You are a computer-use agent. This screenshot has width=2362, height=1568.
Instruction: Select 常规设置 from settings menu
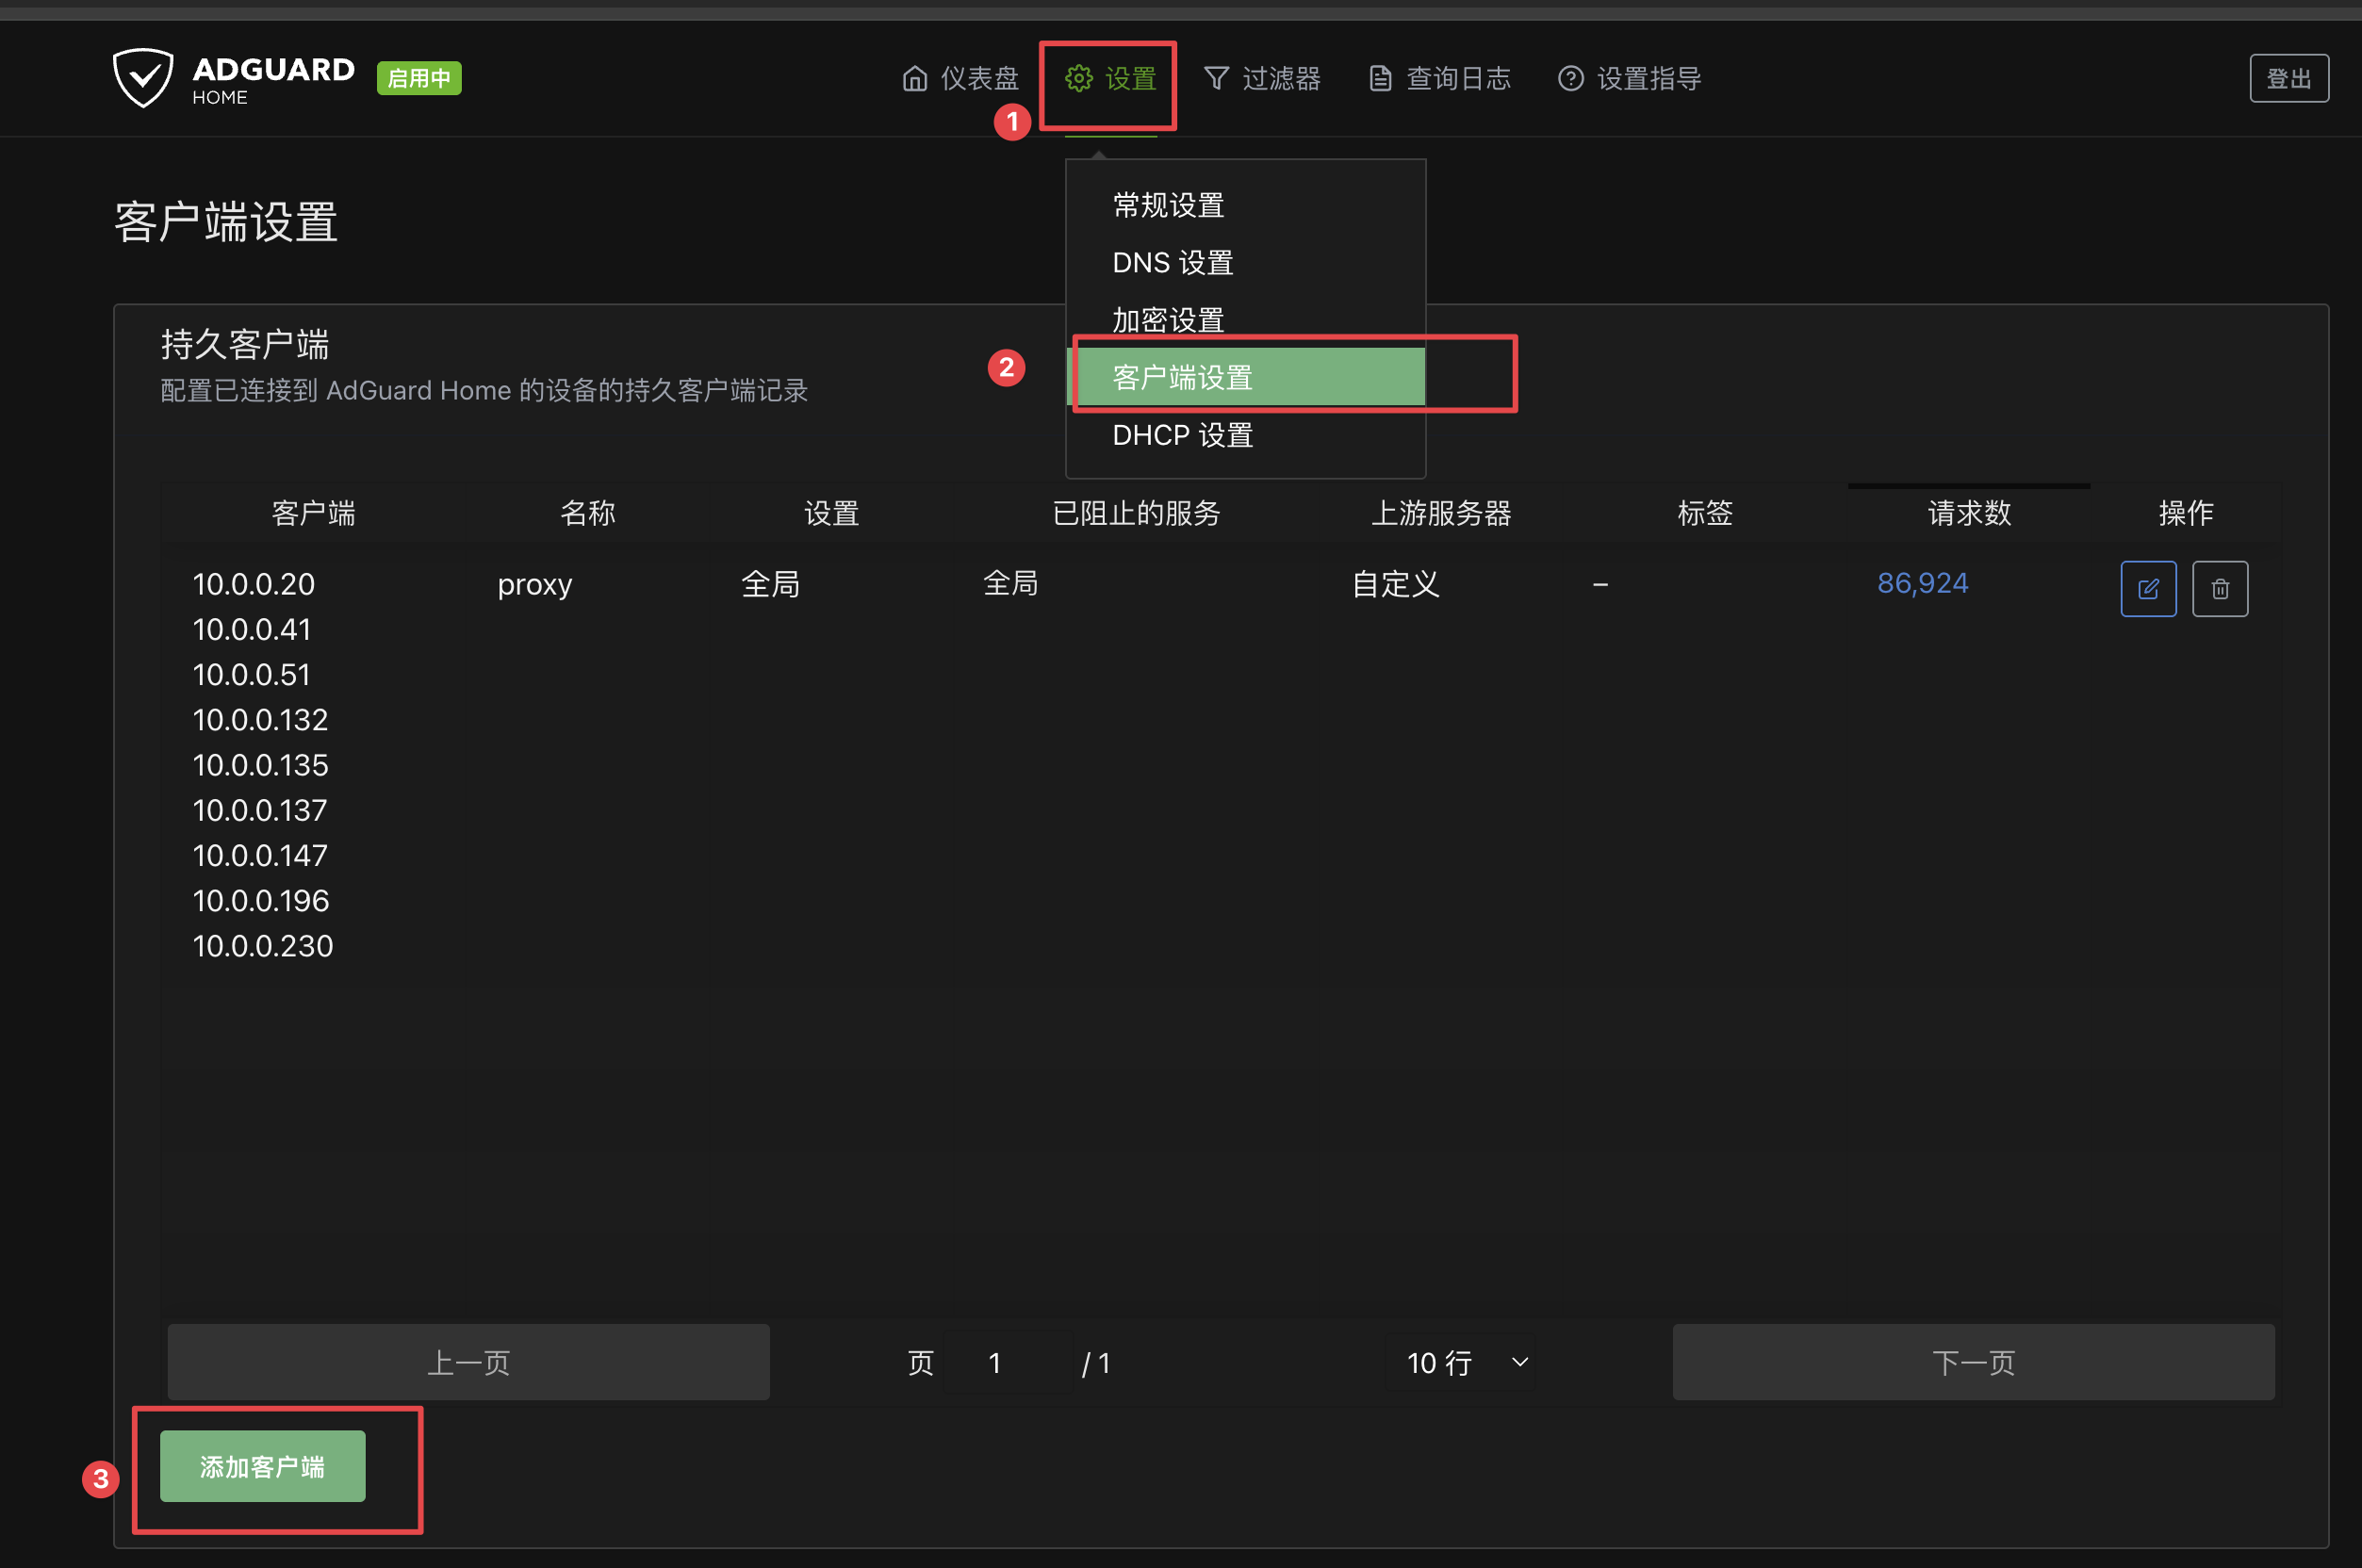click(1168, 205)
